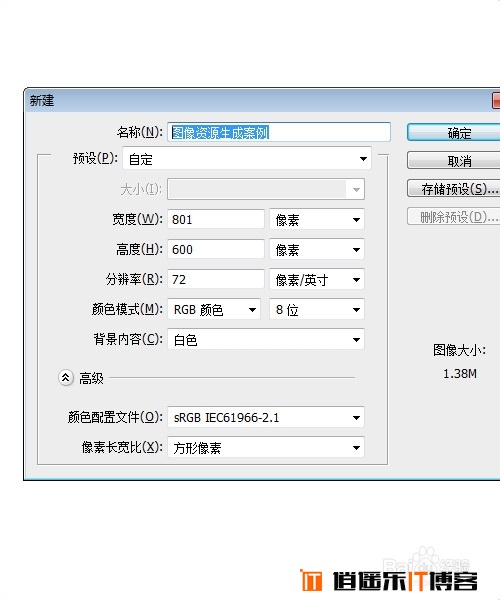Click the 取消 button
Screen dimensions: 500x600
click(454, 160)
